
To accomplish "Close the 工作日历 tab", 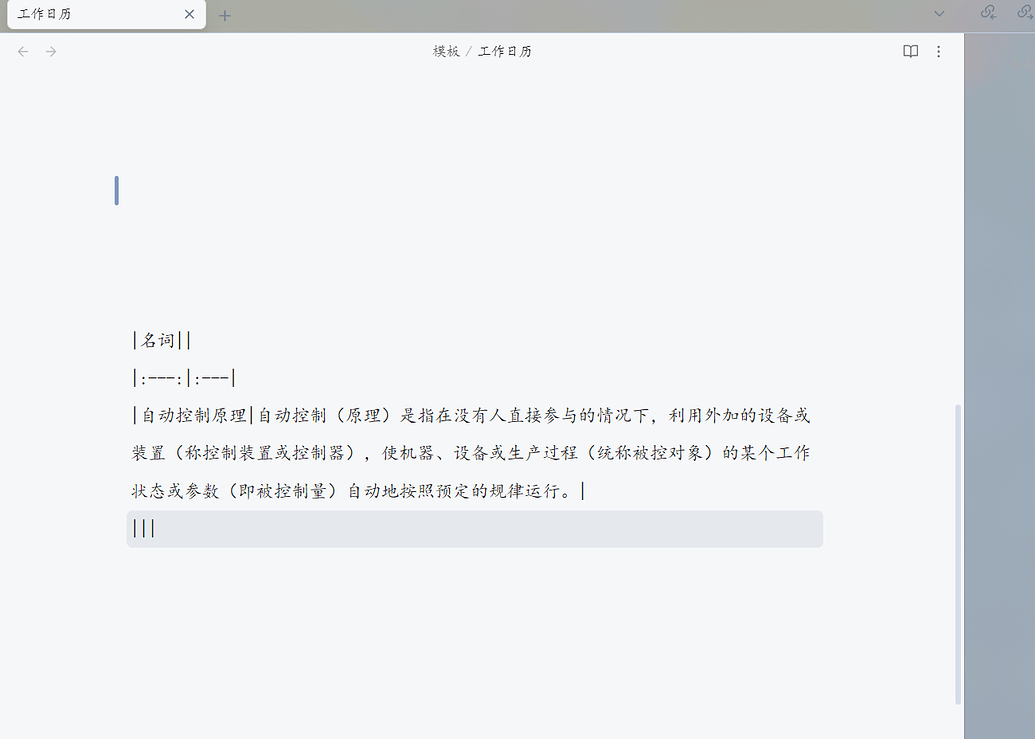I will pyautogui.click(x=190, y=14).
